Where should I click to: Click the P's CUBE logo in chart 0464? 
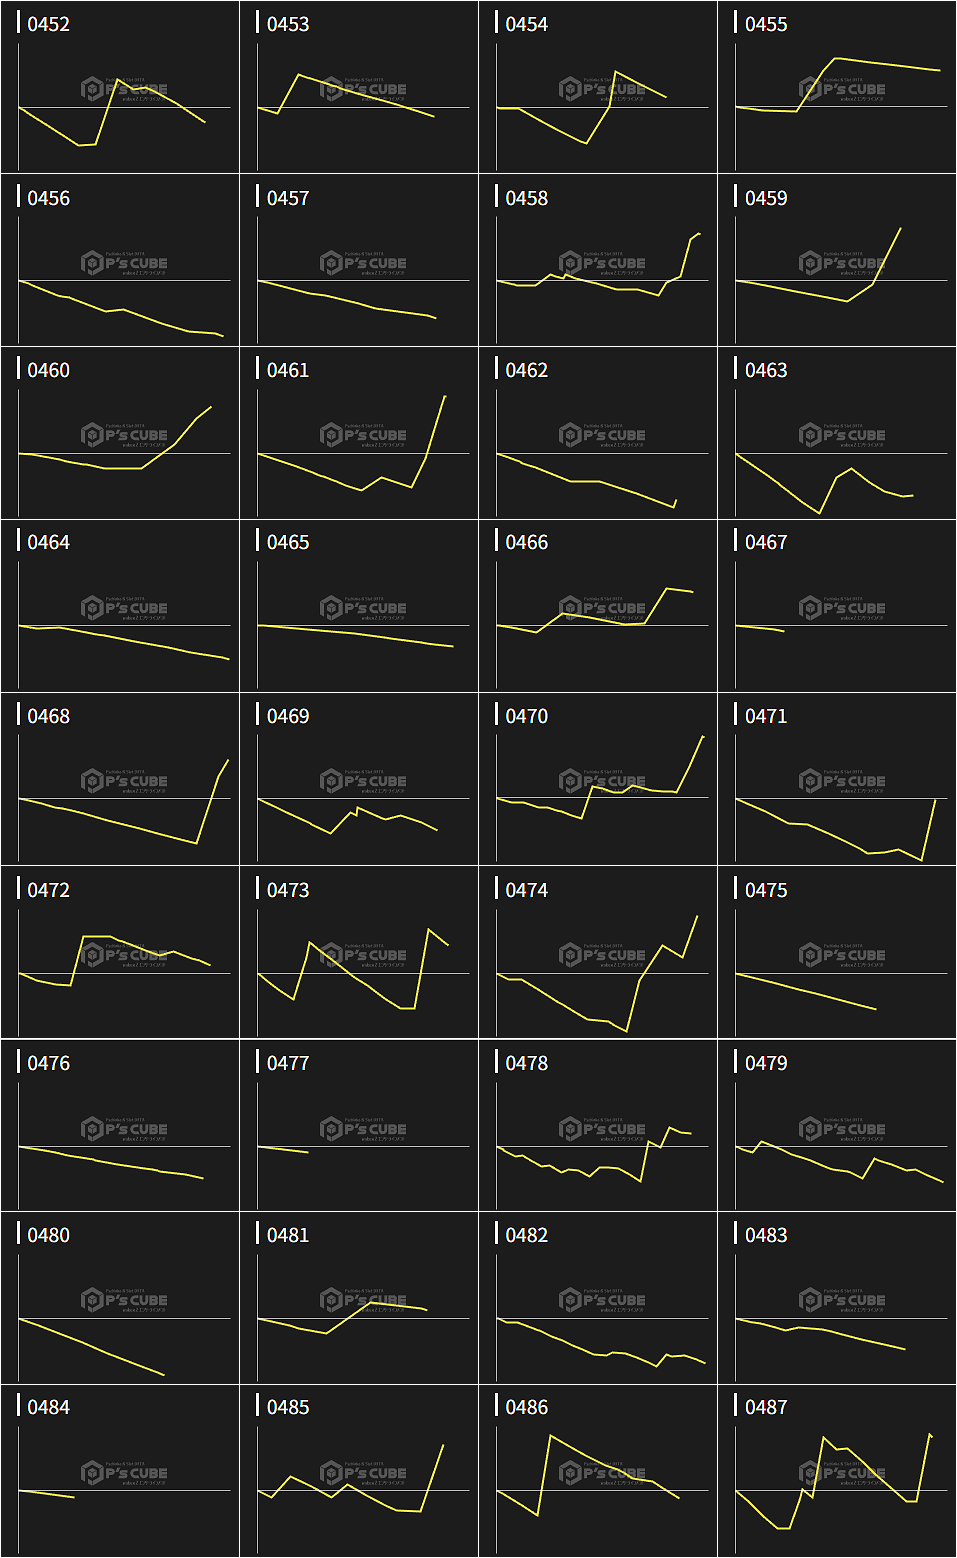[x=124, y=608]
